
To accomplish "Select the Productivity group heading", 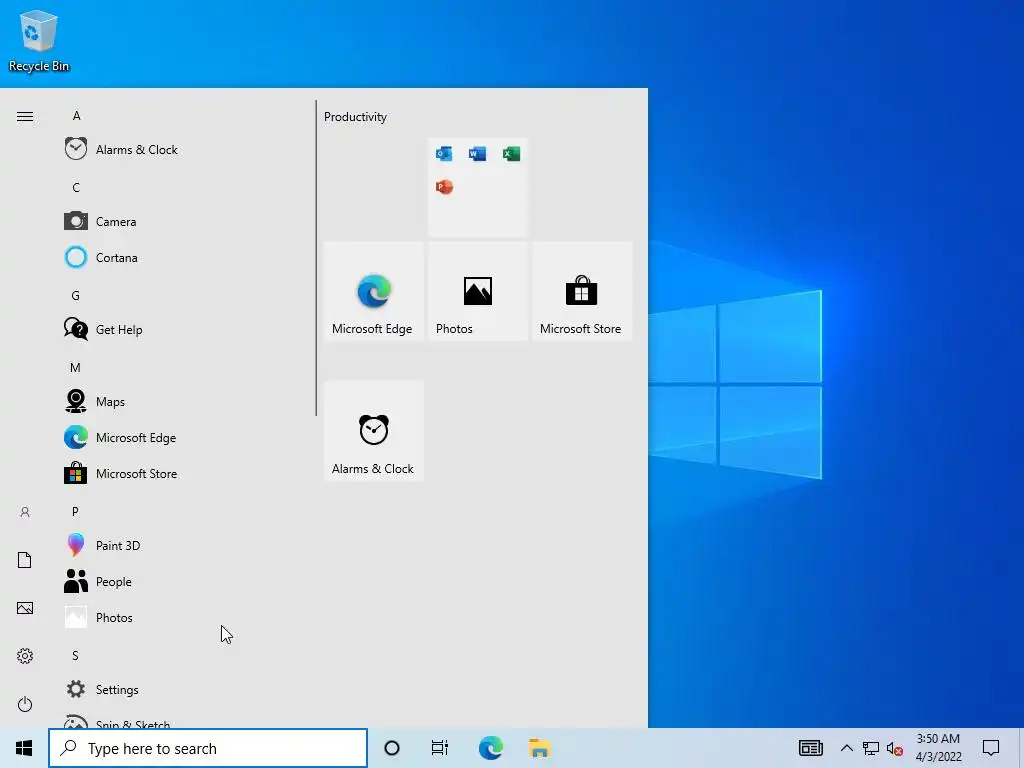I will 355,117.
